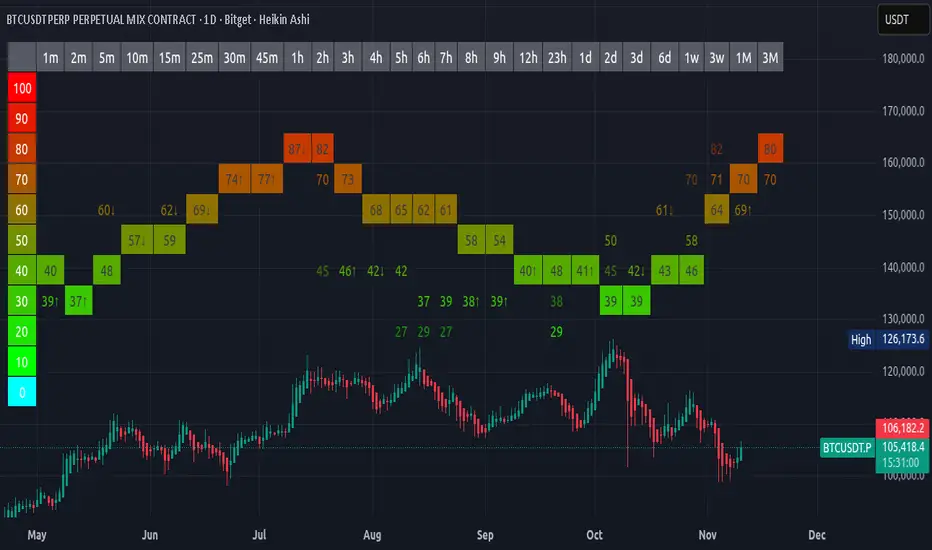
Task: Click the red 100 level swatch
Action: tap(22, 88)
